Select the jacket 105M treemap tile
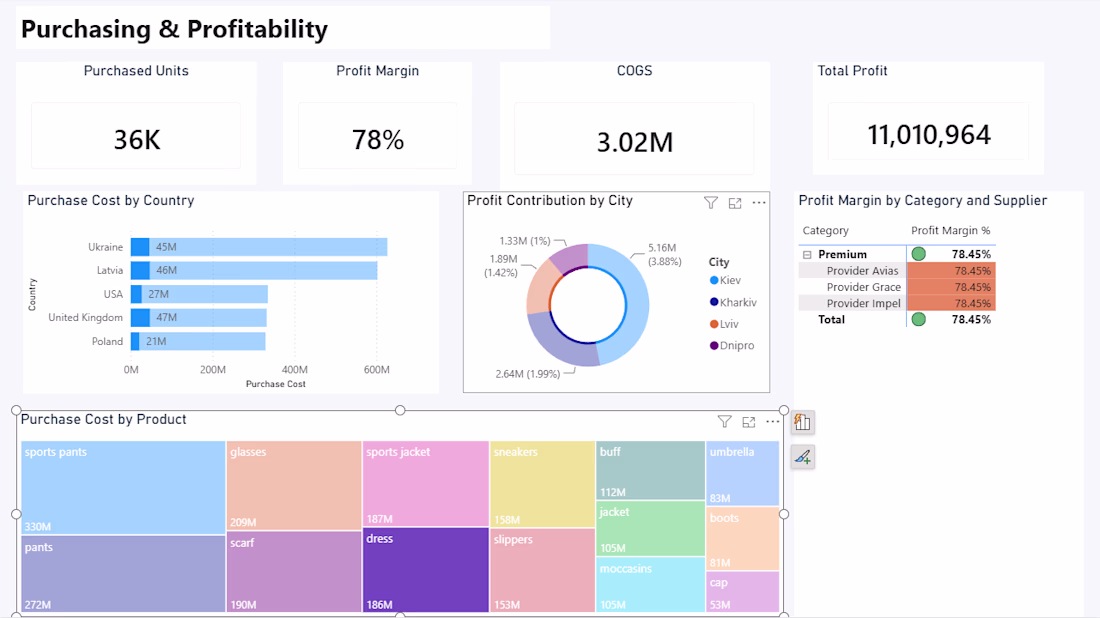The image size is (1100, 618). 650,528
